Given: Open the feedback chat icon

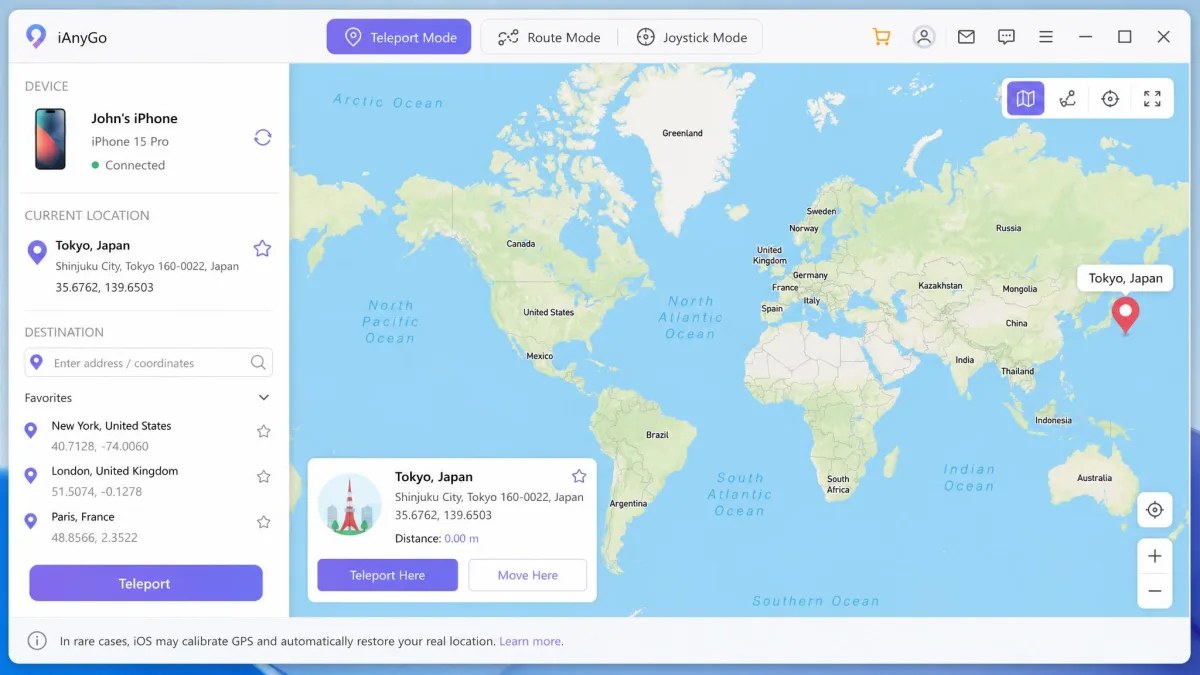Looking at the screenshot, I should coord(1007,37).
